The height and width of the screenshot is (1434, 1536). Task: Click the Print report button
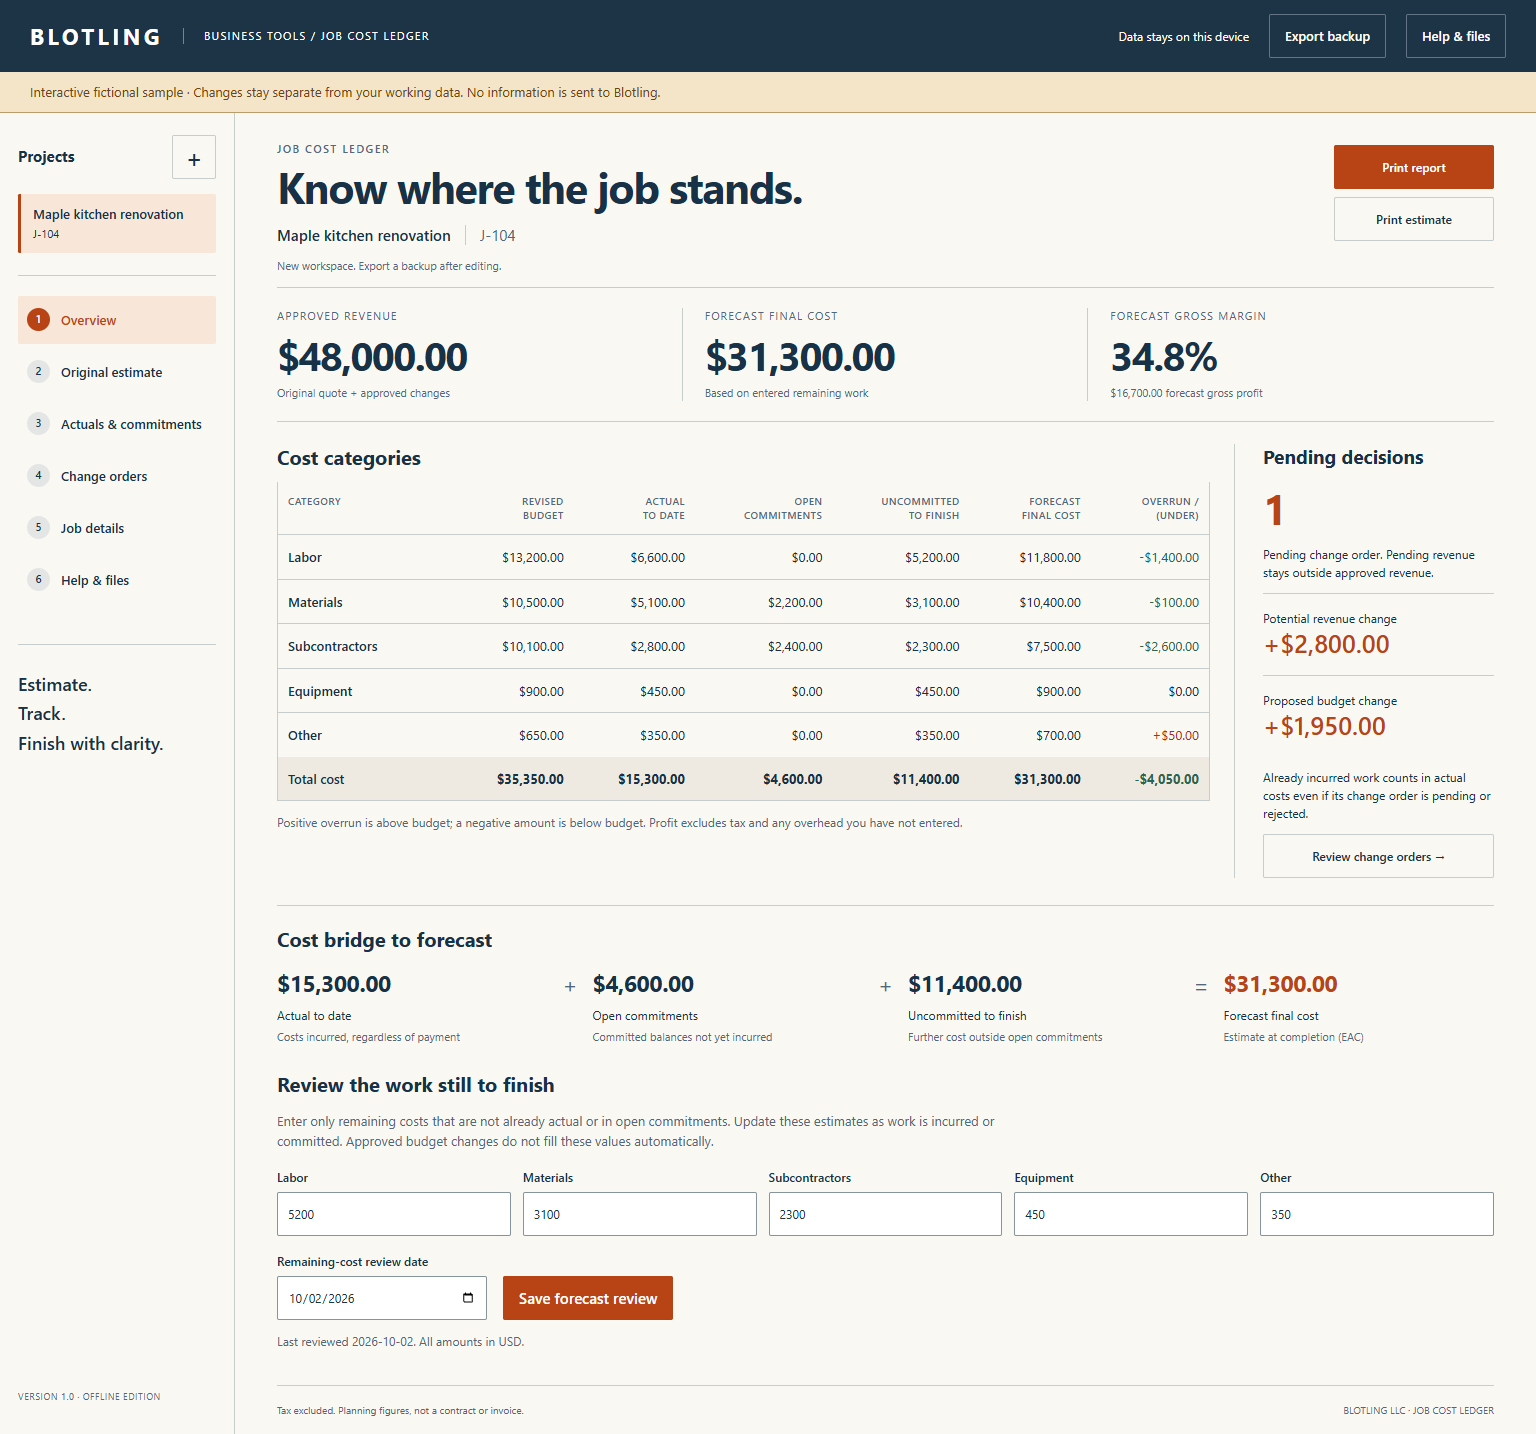tap(1414, 167)
